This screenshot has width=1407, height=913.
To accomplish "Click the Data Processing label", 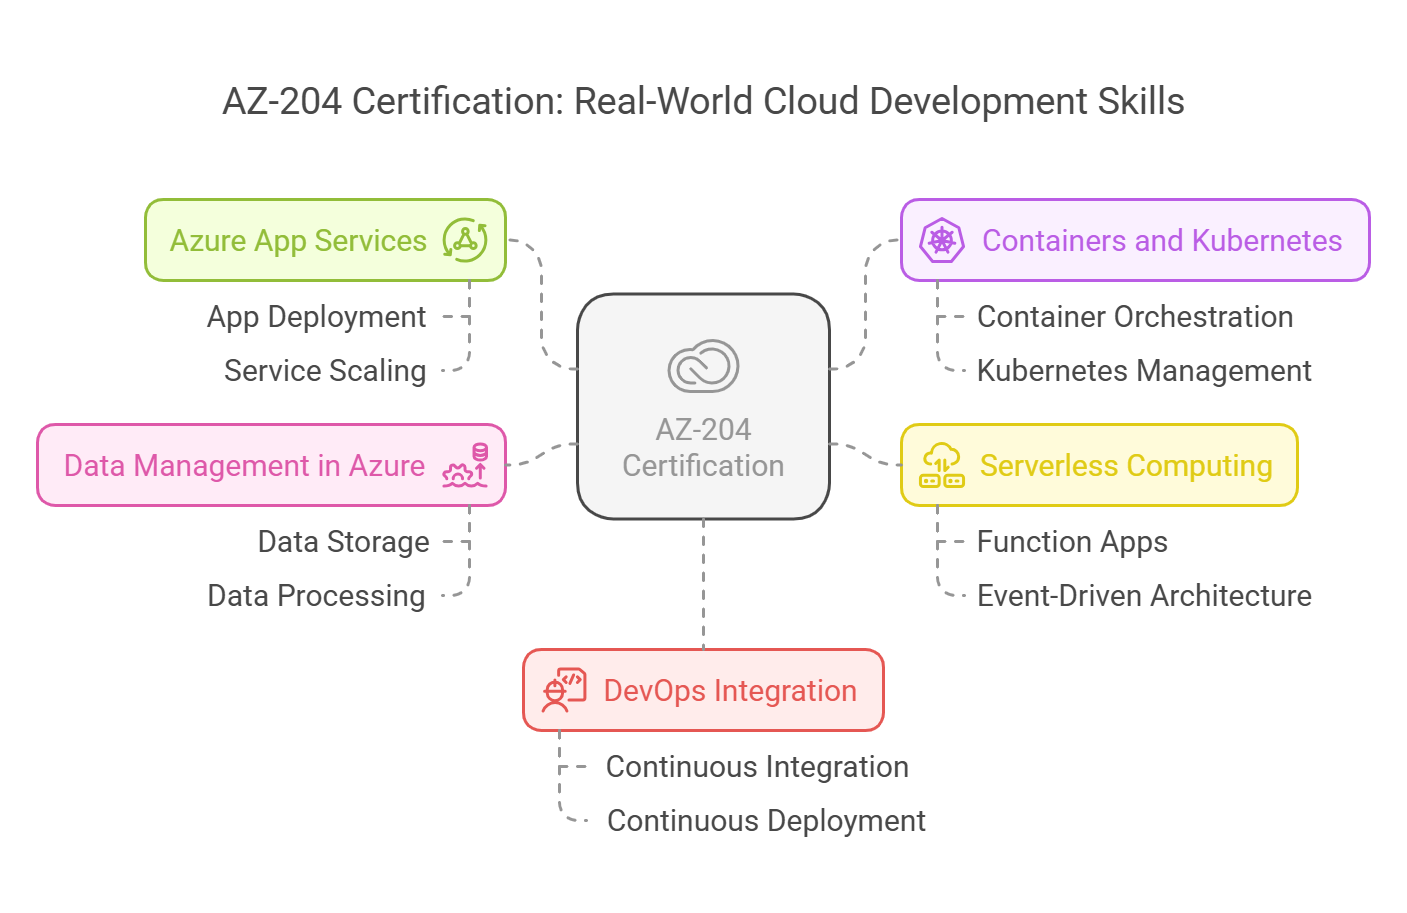I will [x=316, y=596].
